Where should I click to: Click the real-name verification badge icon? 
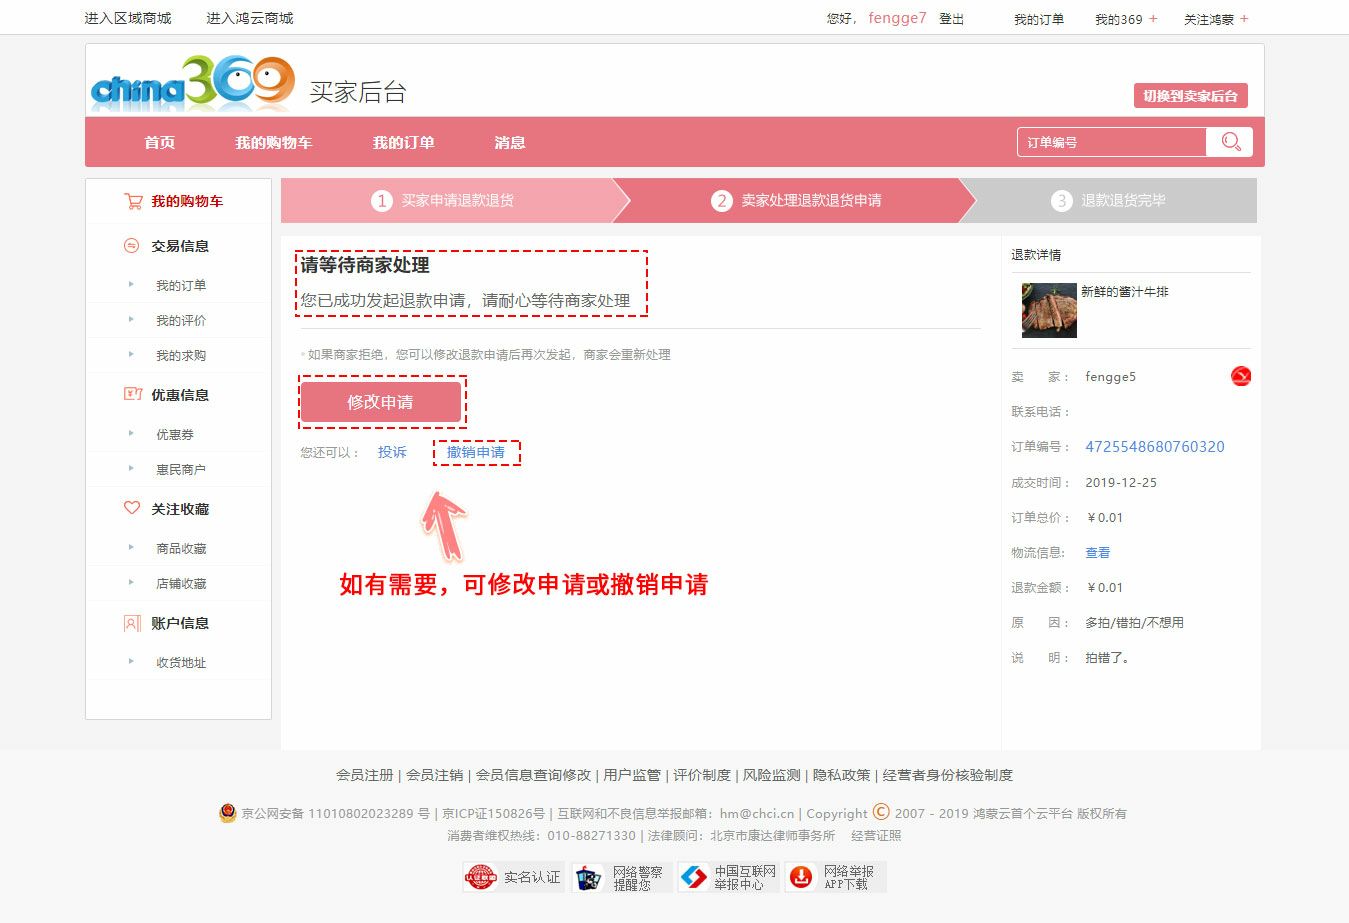481,877
